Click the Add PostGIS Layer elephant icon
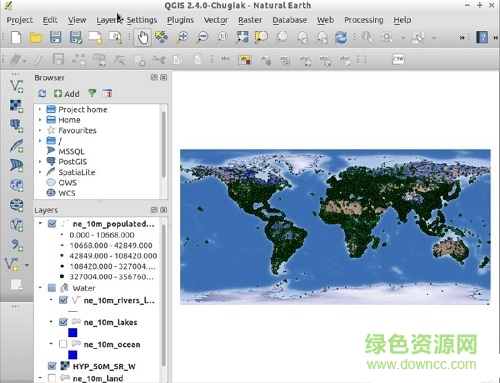 [16, 126]
